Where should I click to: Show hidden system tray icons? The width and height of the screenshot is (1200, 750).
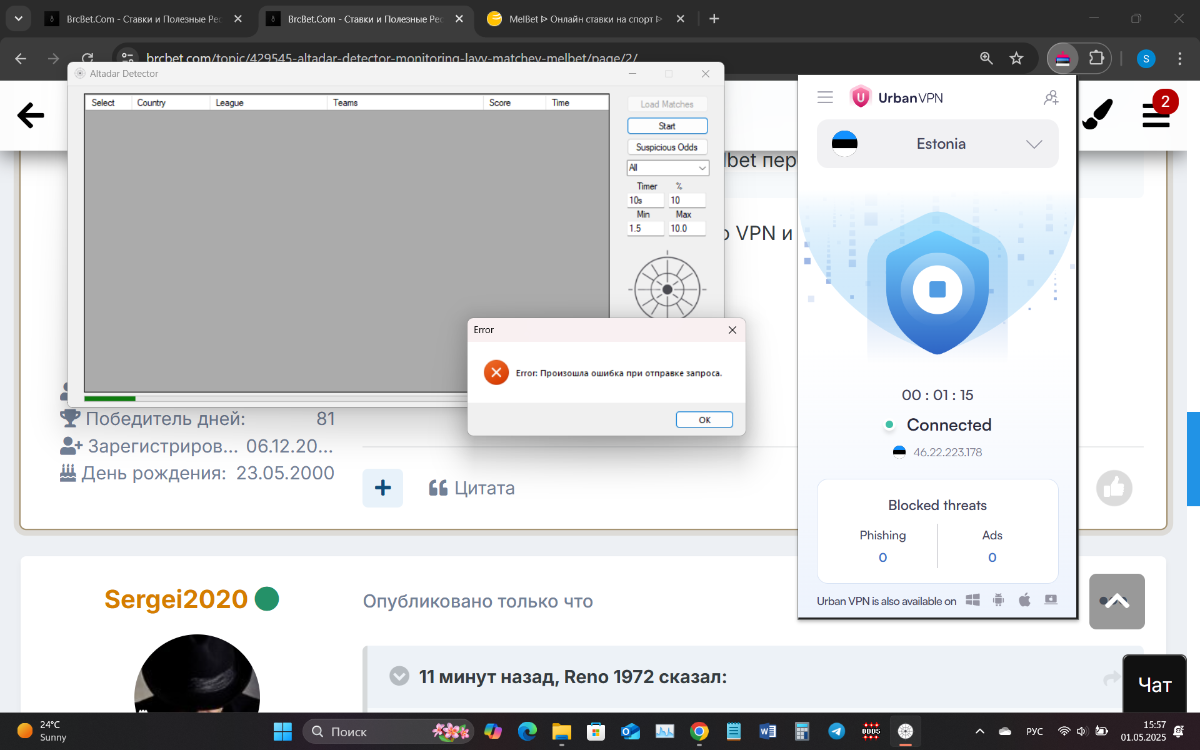click(980, 731)
